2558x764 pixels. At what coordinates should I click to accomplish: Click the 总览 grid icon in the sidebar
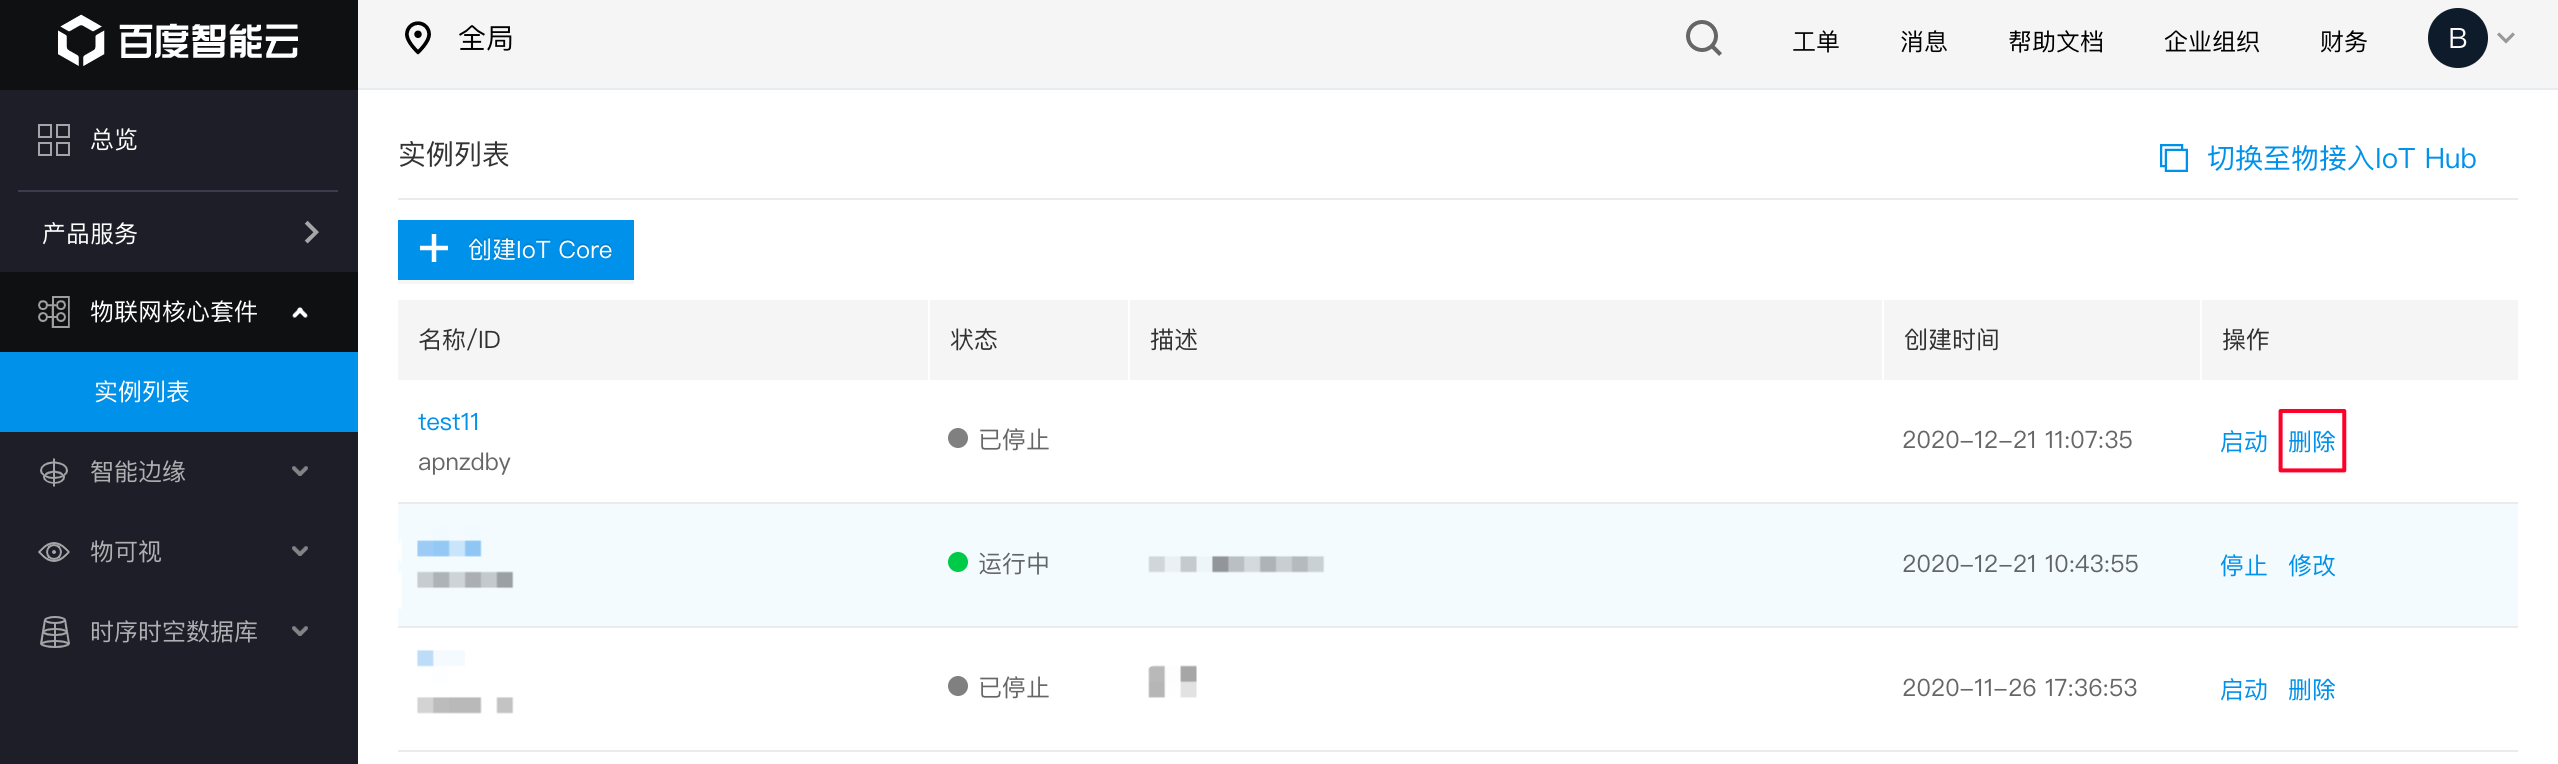[54, 139]
